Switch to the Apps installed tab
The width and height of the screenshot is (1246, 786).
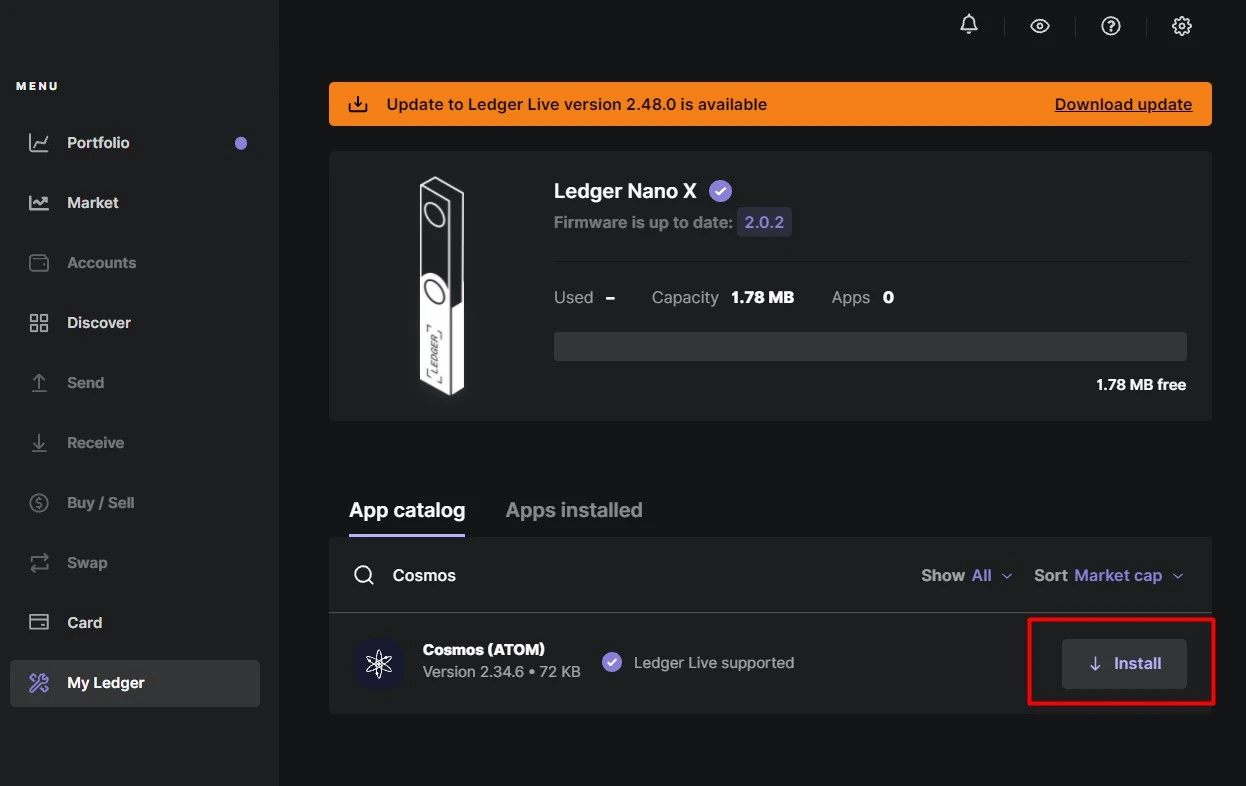574,510
